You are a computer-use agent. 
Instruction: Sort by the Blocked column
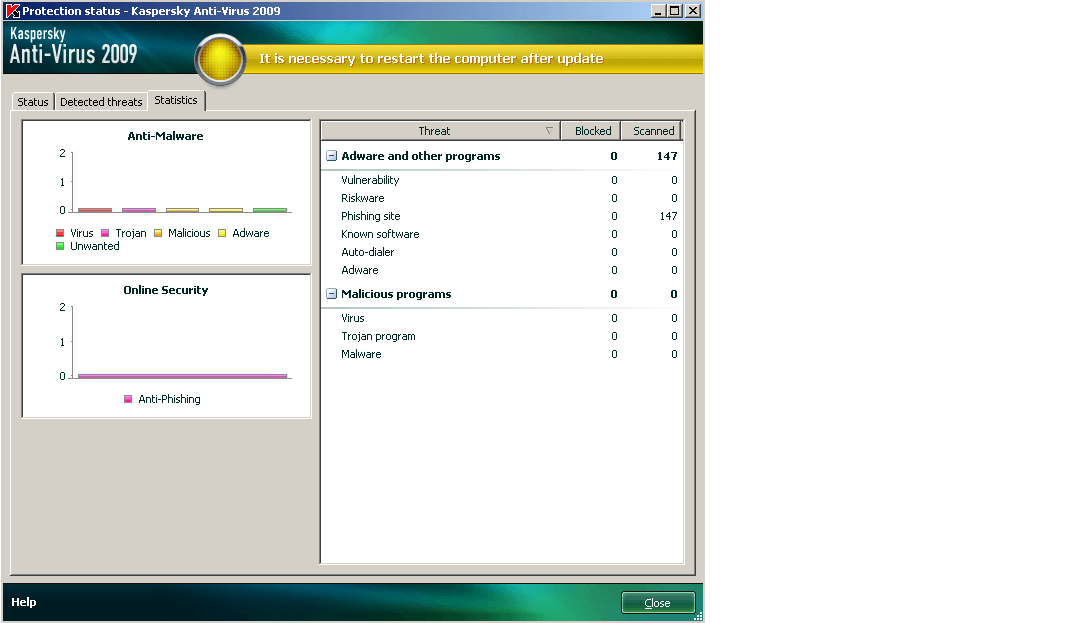tap(591, 130)
